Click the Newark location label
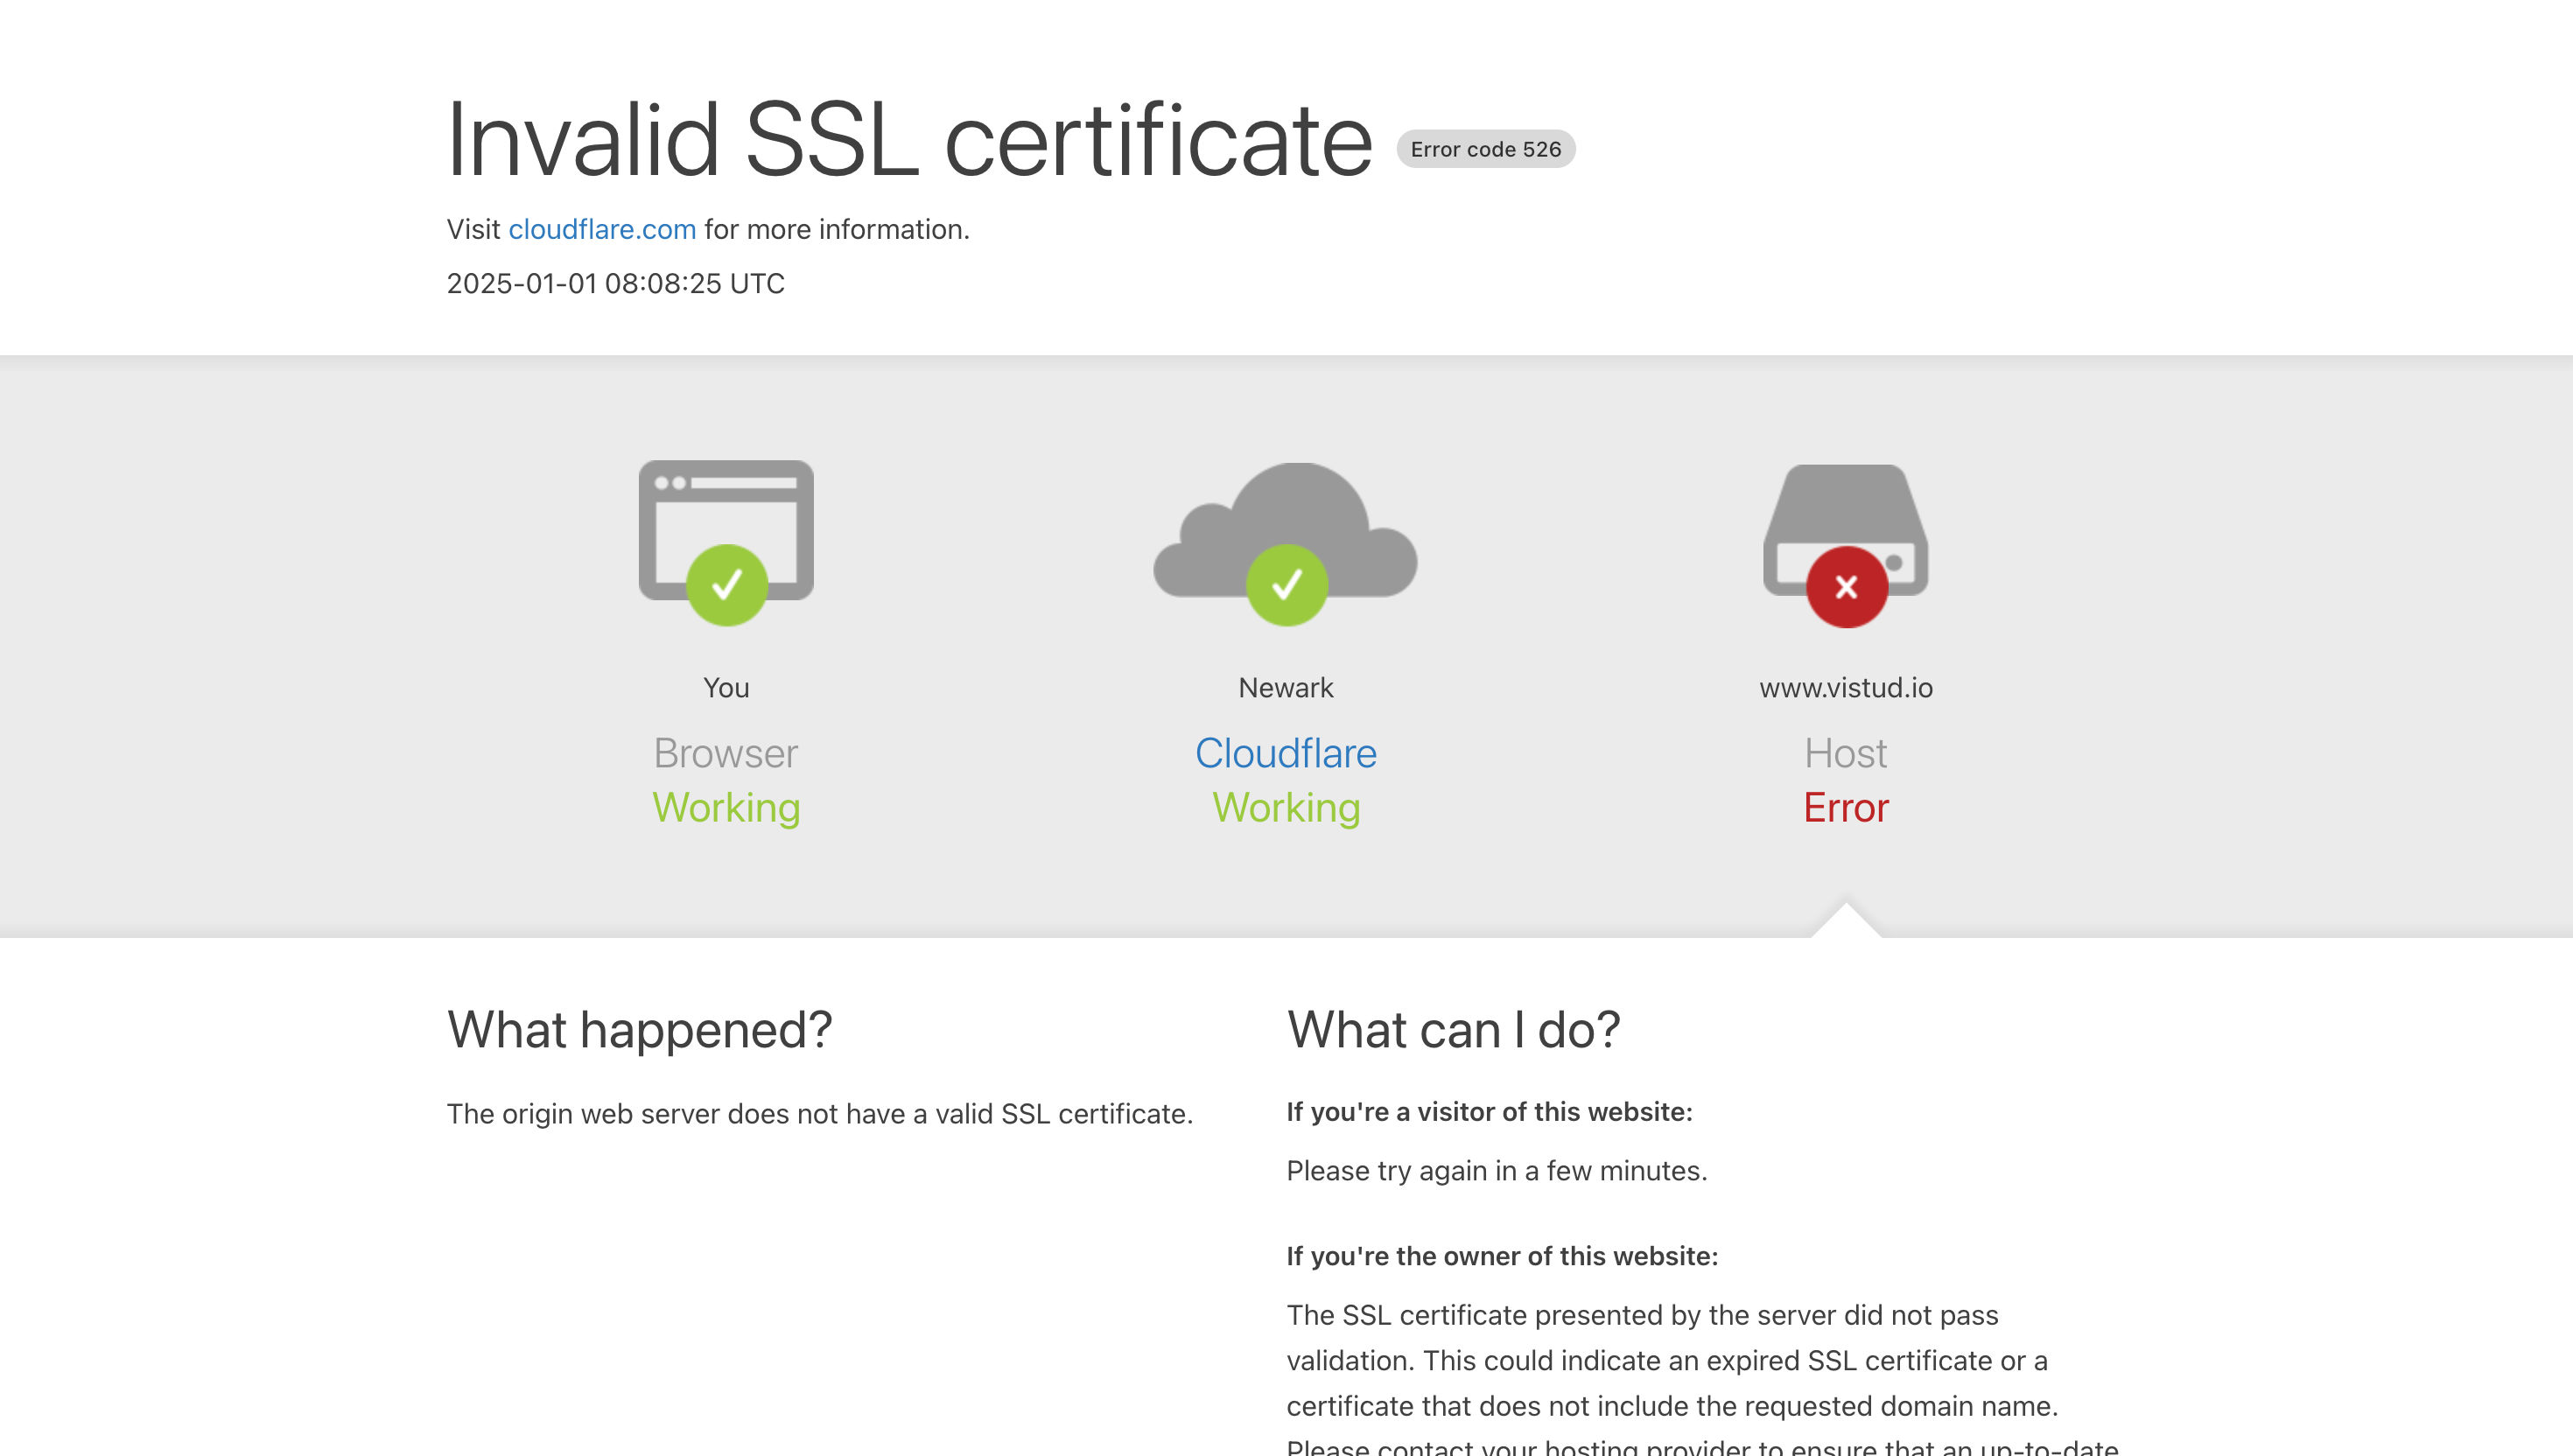This screenshot has width=2573, height=1456. click(x=1286, y=688)
